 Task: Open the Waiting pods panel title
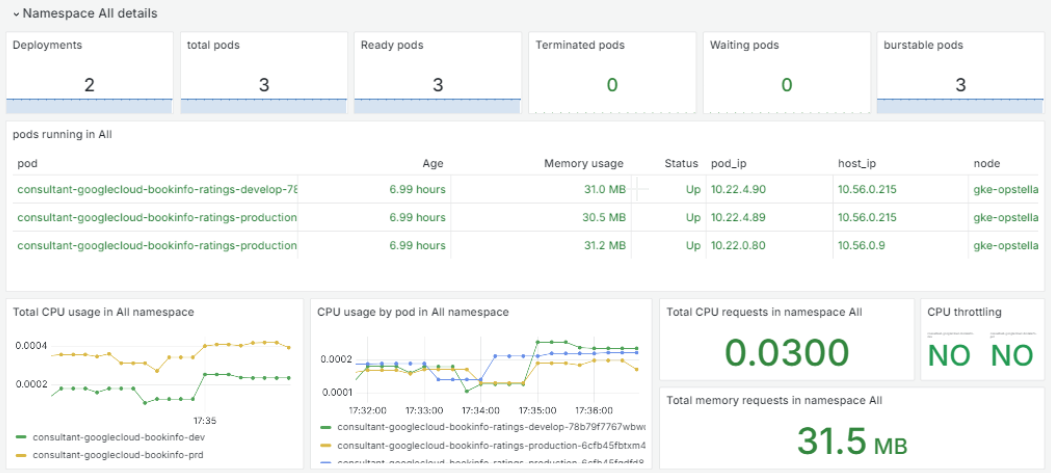pos(745,46)
